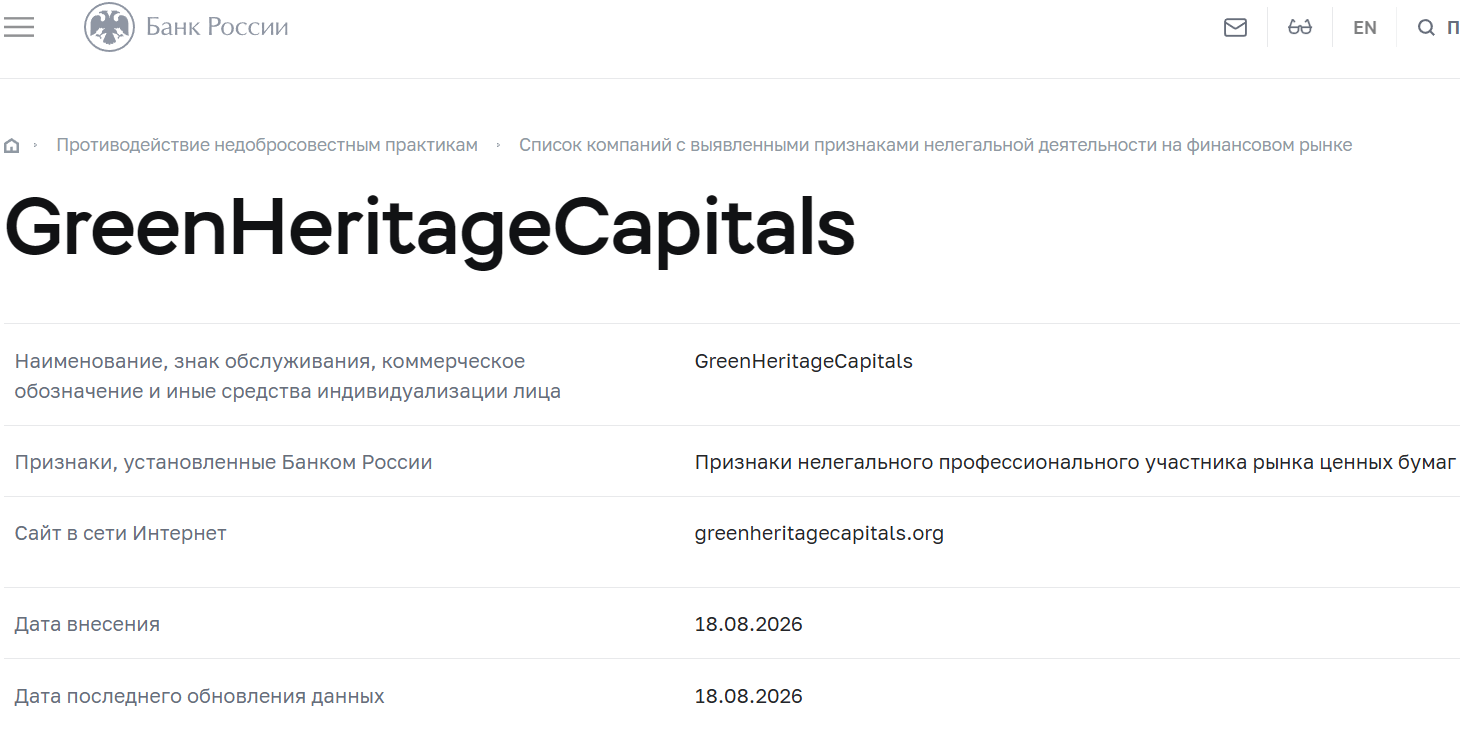Click the last update date value 18.08.2026

(x=749, y=696)
